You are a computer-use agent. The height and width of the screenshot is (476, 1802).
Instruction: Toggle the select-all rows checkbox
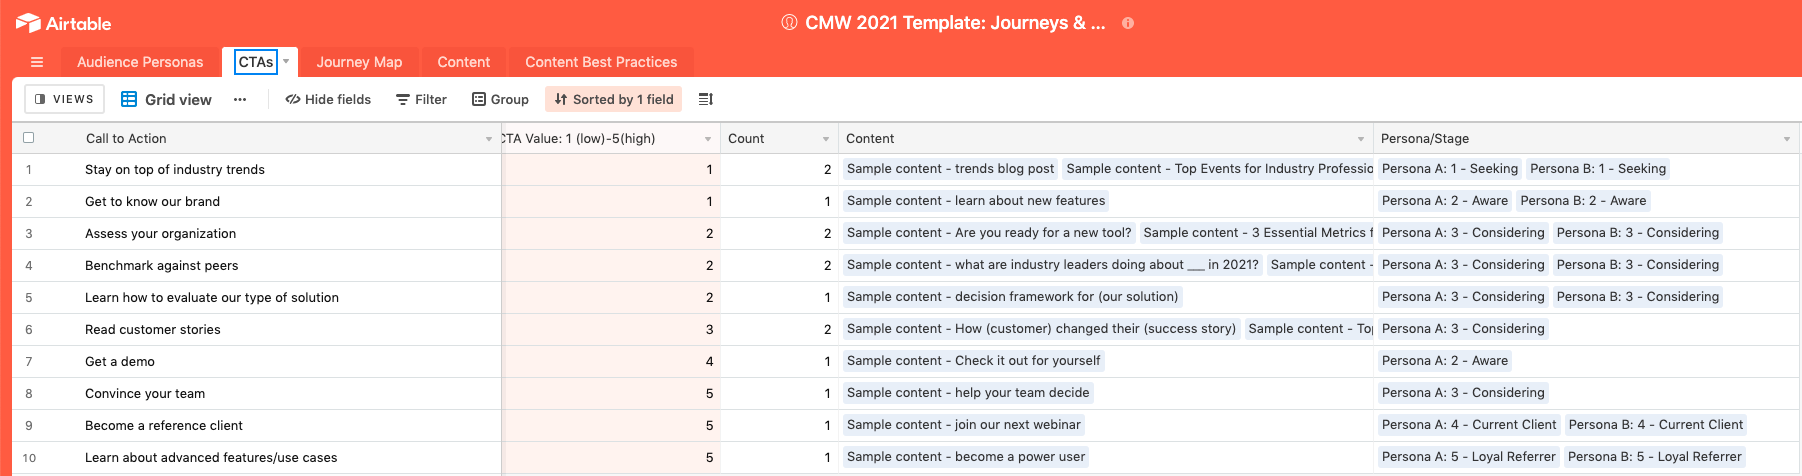pyautogui.click(x=29, y=138)
